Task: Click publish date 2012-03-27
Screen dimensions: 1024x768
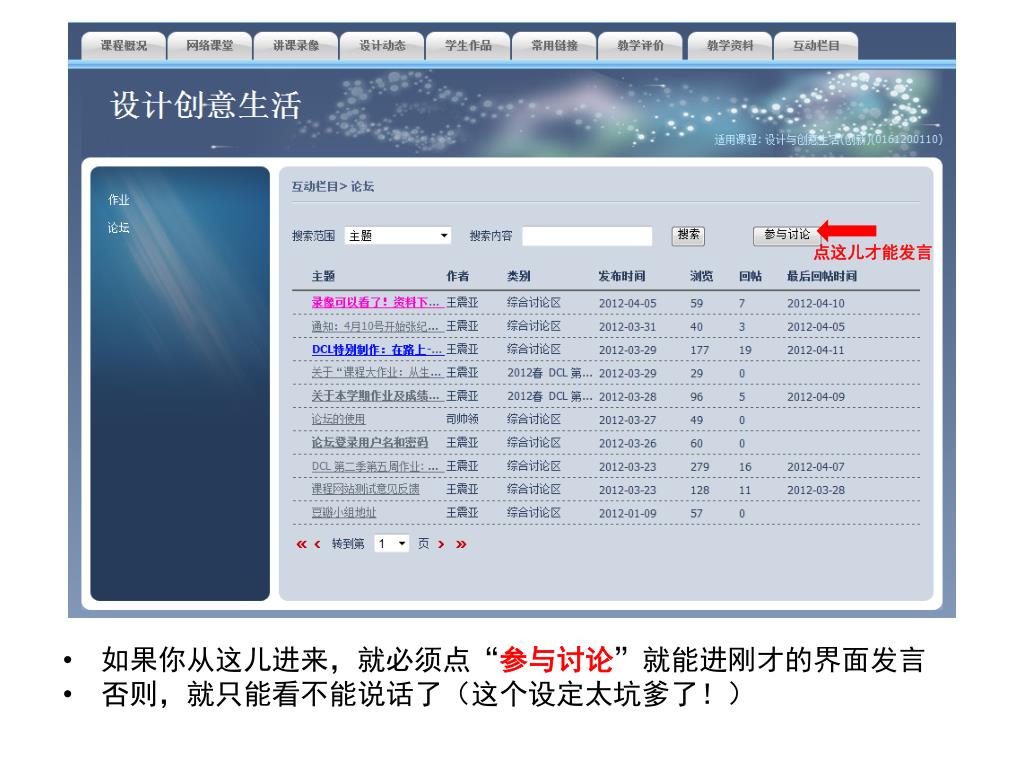Action: click(x=628, y=420)
